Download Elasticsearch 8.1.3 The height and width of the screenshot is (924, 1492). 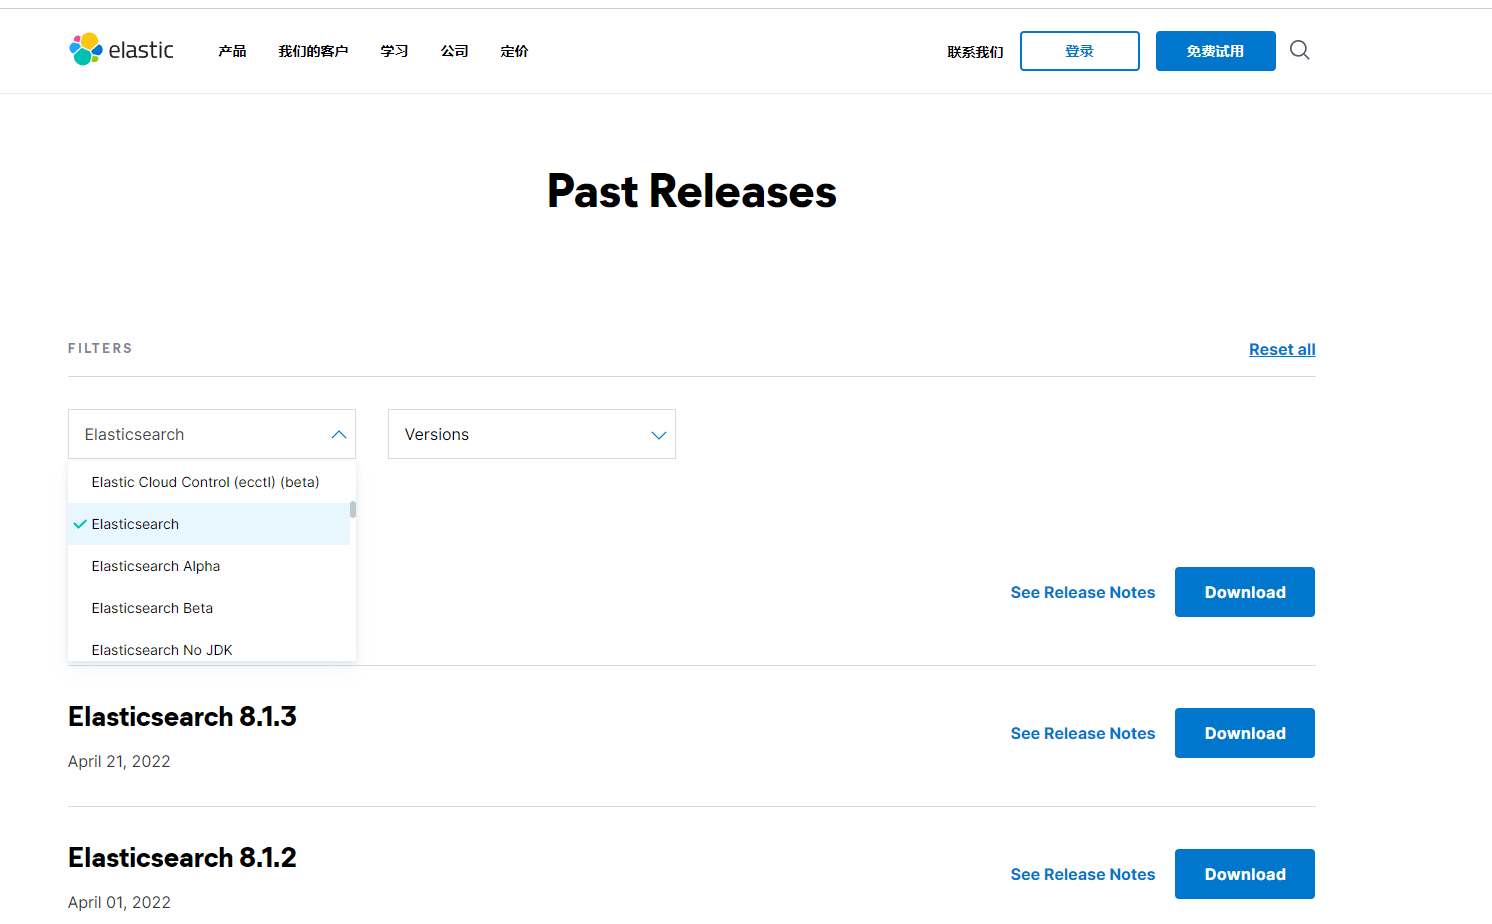1245,733
